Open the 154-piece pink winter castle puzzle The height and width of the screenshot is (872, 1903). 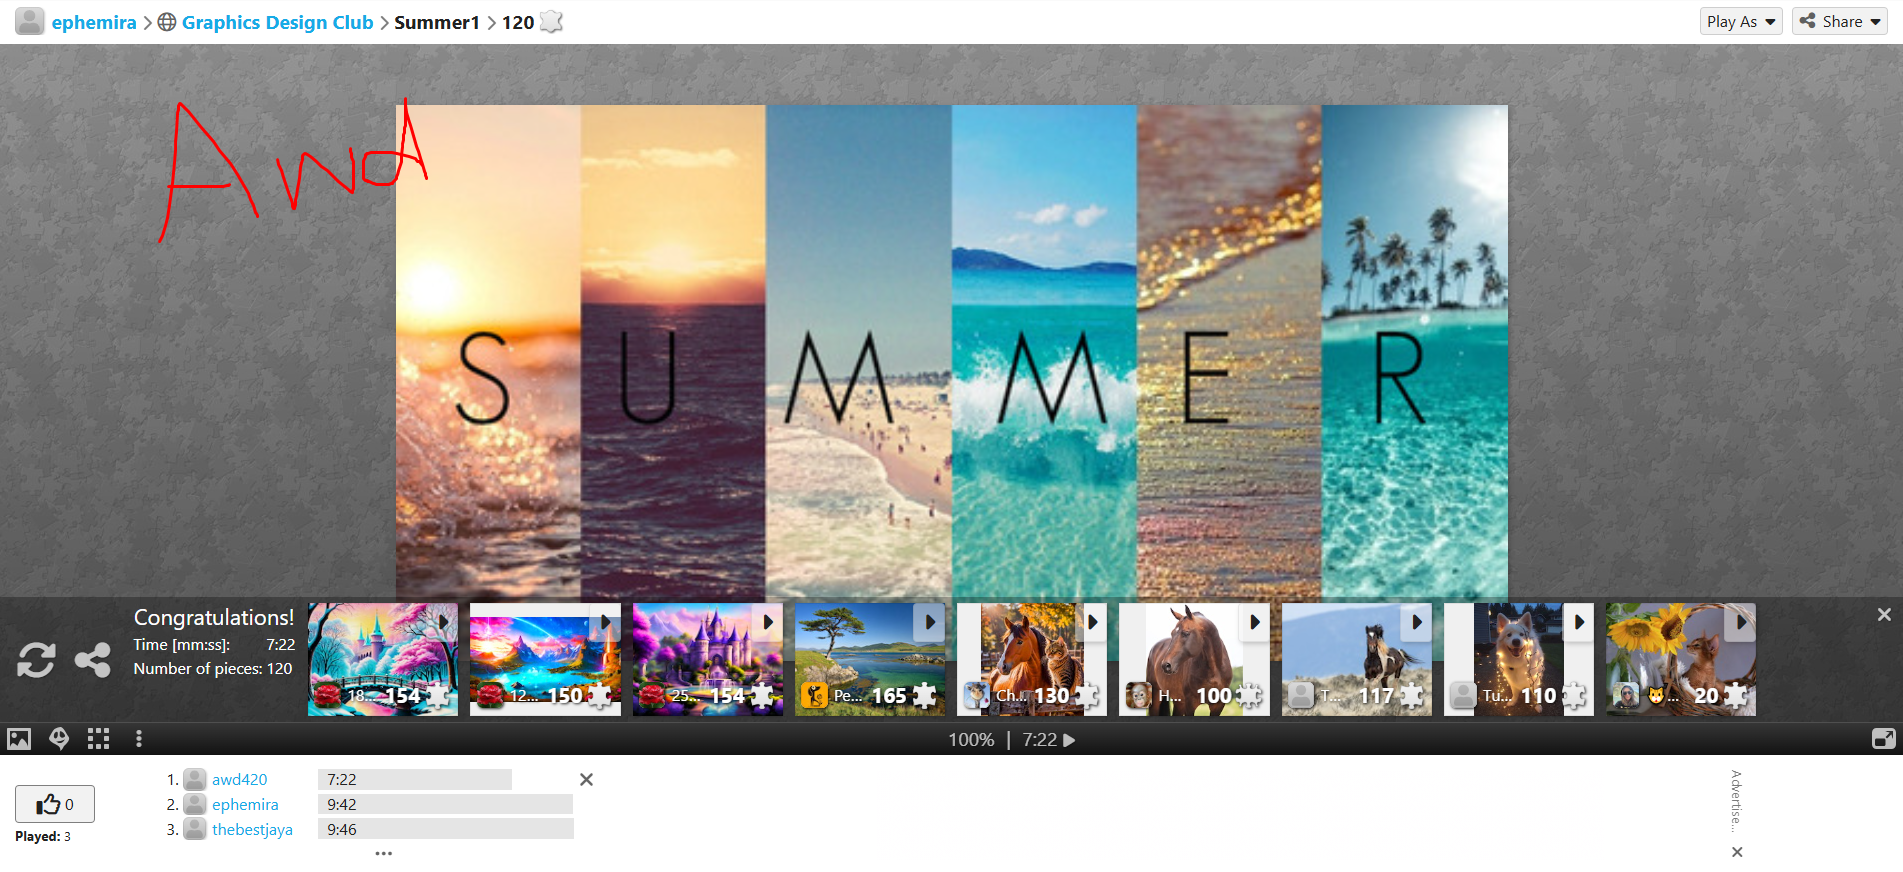click(383, 659)
